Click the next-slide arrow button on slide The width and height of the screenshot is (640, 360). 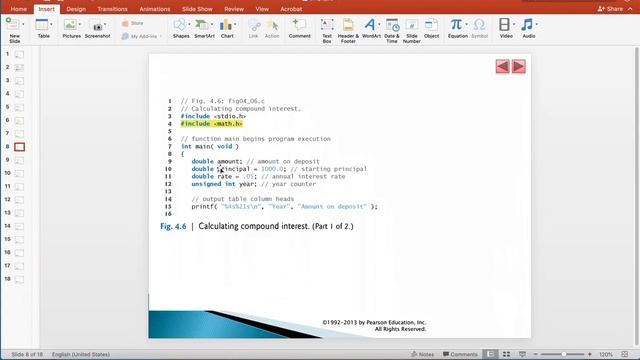coord(518,67)
